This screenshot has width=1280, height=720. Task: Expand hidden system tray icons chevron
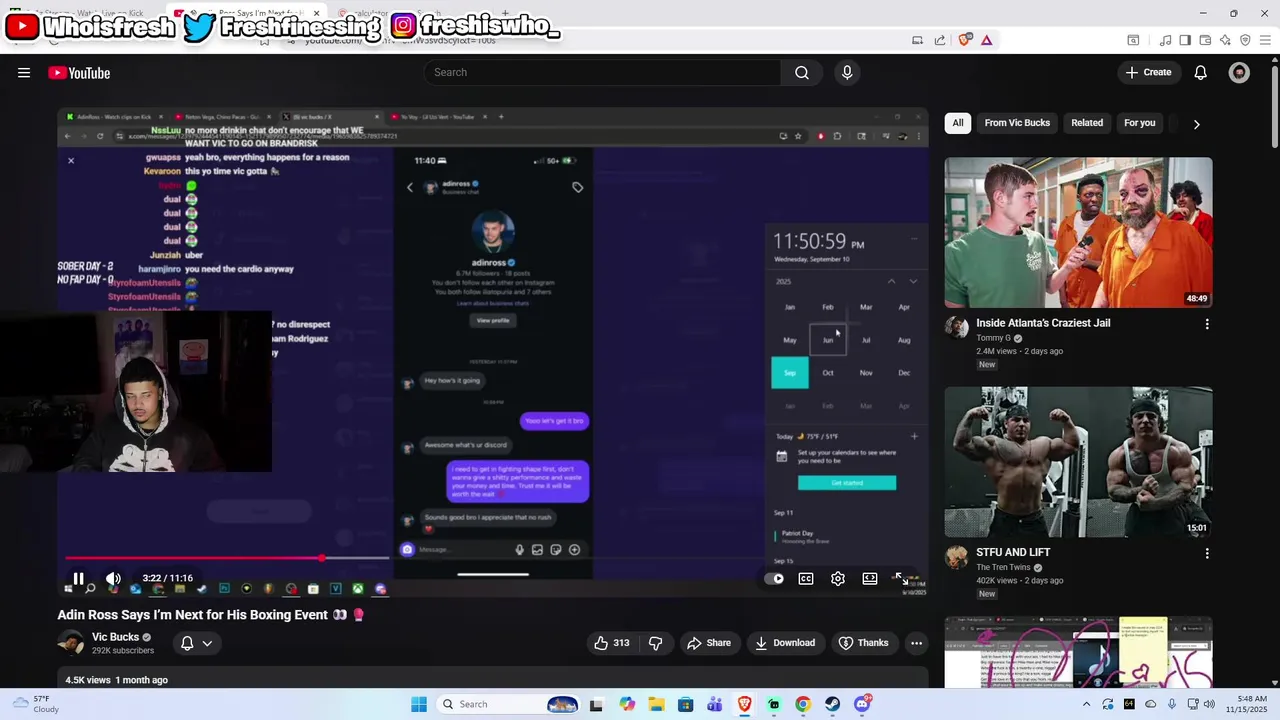(1087, 704)
